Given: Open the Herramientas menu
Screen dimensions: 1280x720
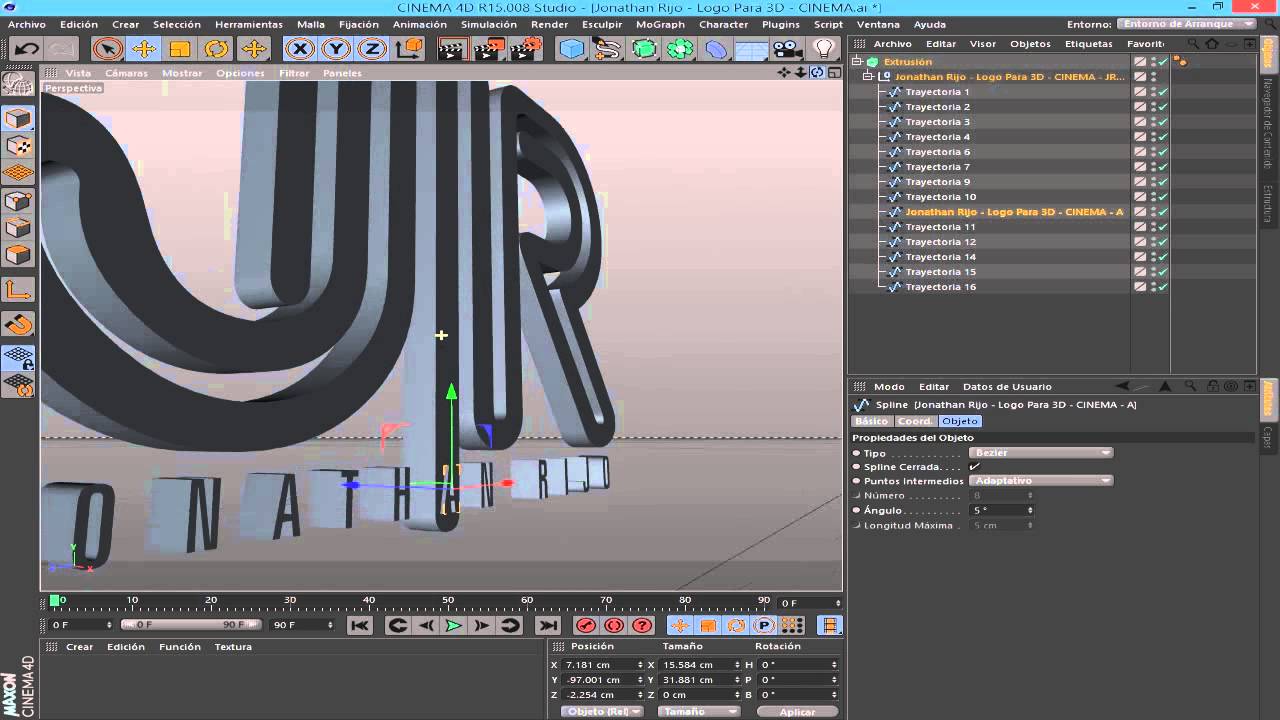Looking at the screenshot, I should pos(249,24).
